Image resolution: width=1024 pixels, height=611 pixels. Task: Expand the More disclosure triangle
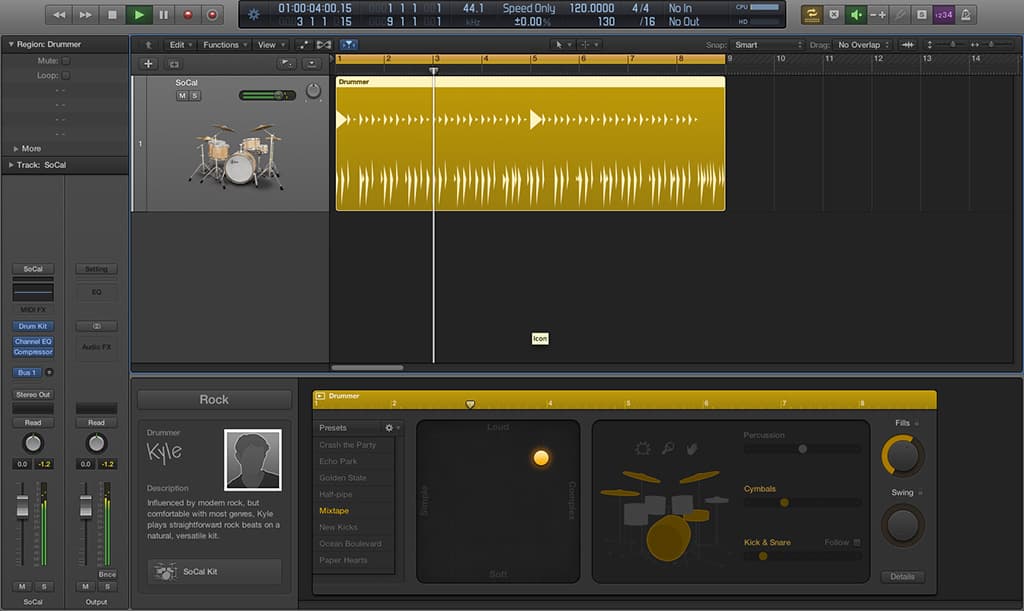16,149
